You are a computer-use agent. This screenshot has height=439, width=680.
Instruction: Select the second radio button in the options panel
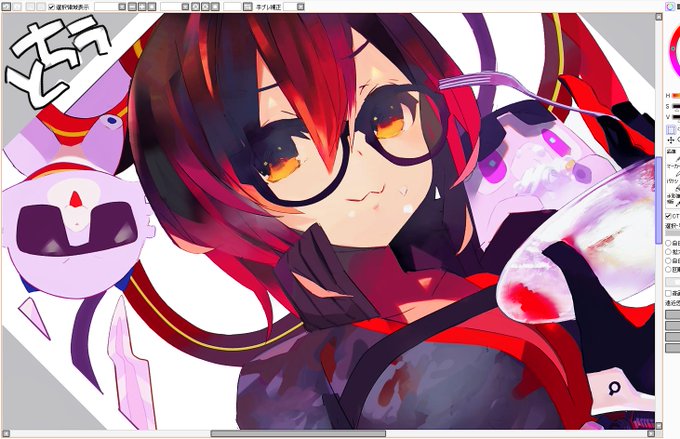pyautogui.click(x=668, y=252)
